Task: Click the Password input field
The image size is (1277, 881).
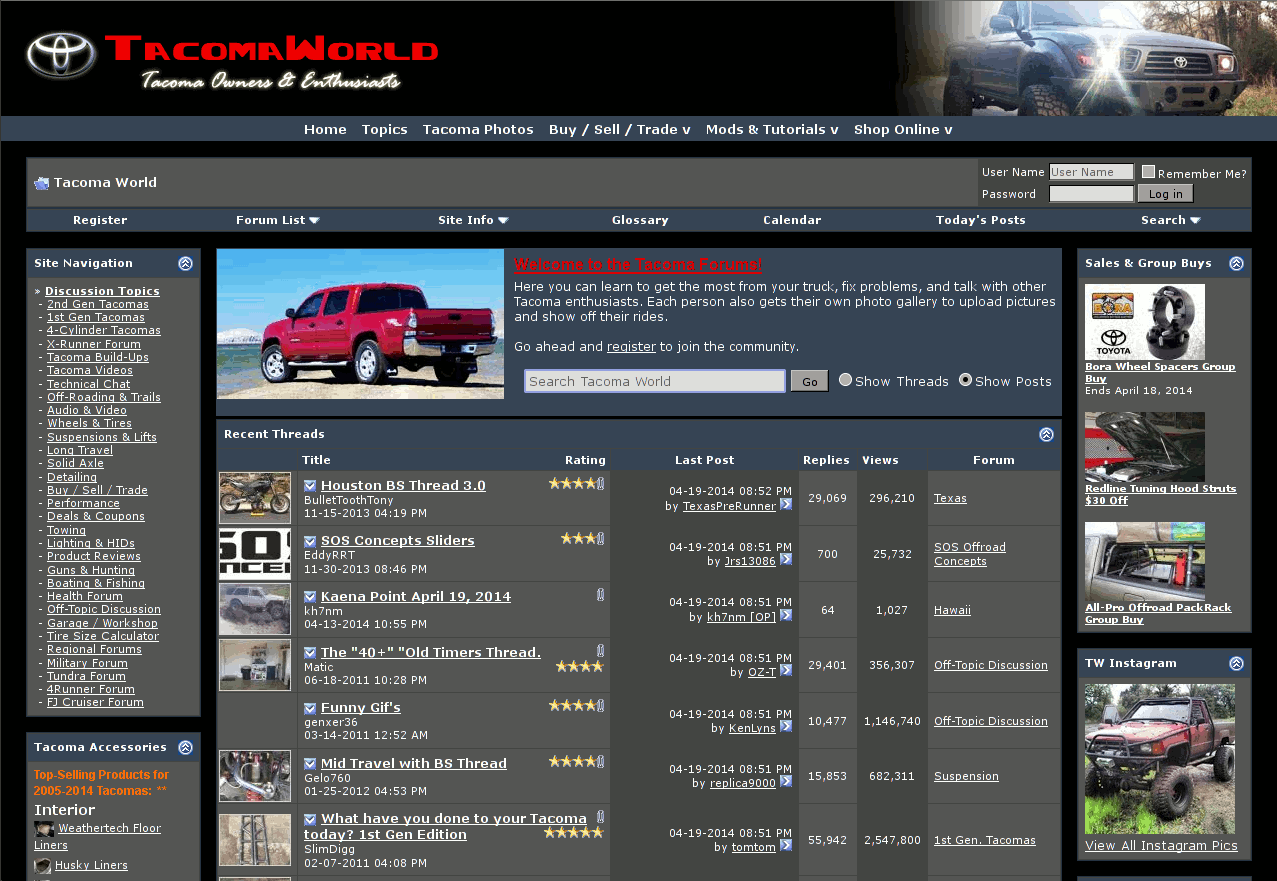Action: [1091, 194]
